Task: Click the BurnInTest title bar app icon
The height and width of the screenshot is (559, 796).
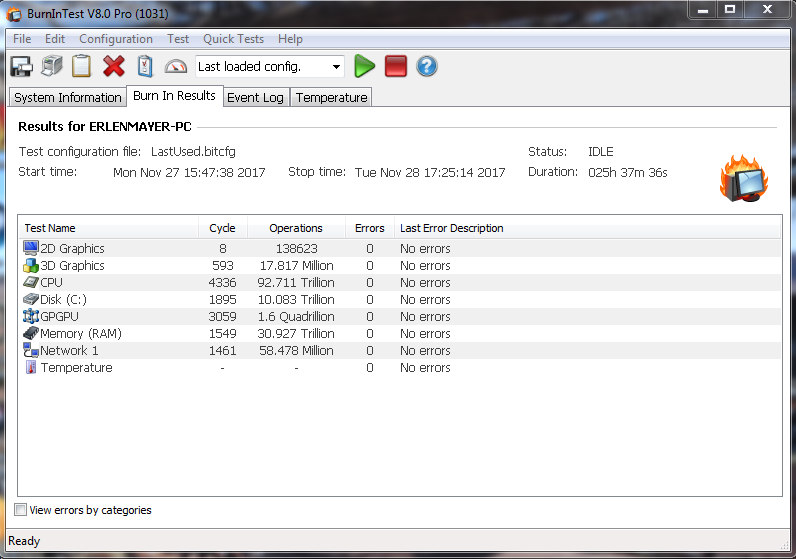Action: click(14, 14)
